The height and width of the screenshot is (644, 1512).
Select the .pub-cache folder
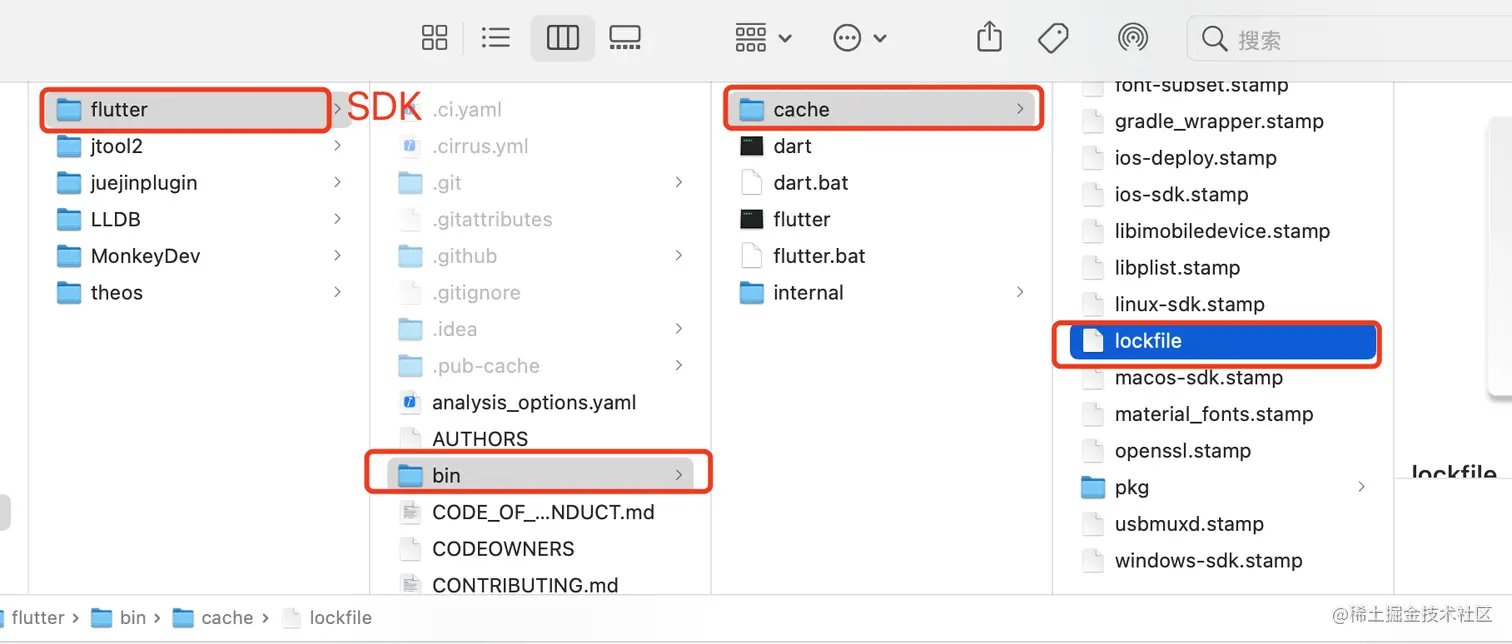(x=540, y=366)
